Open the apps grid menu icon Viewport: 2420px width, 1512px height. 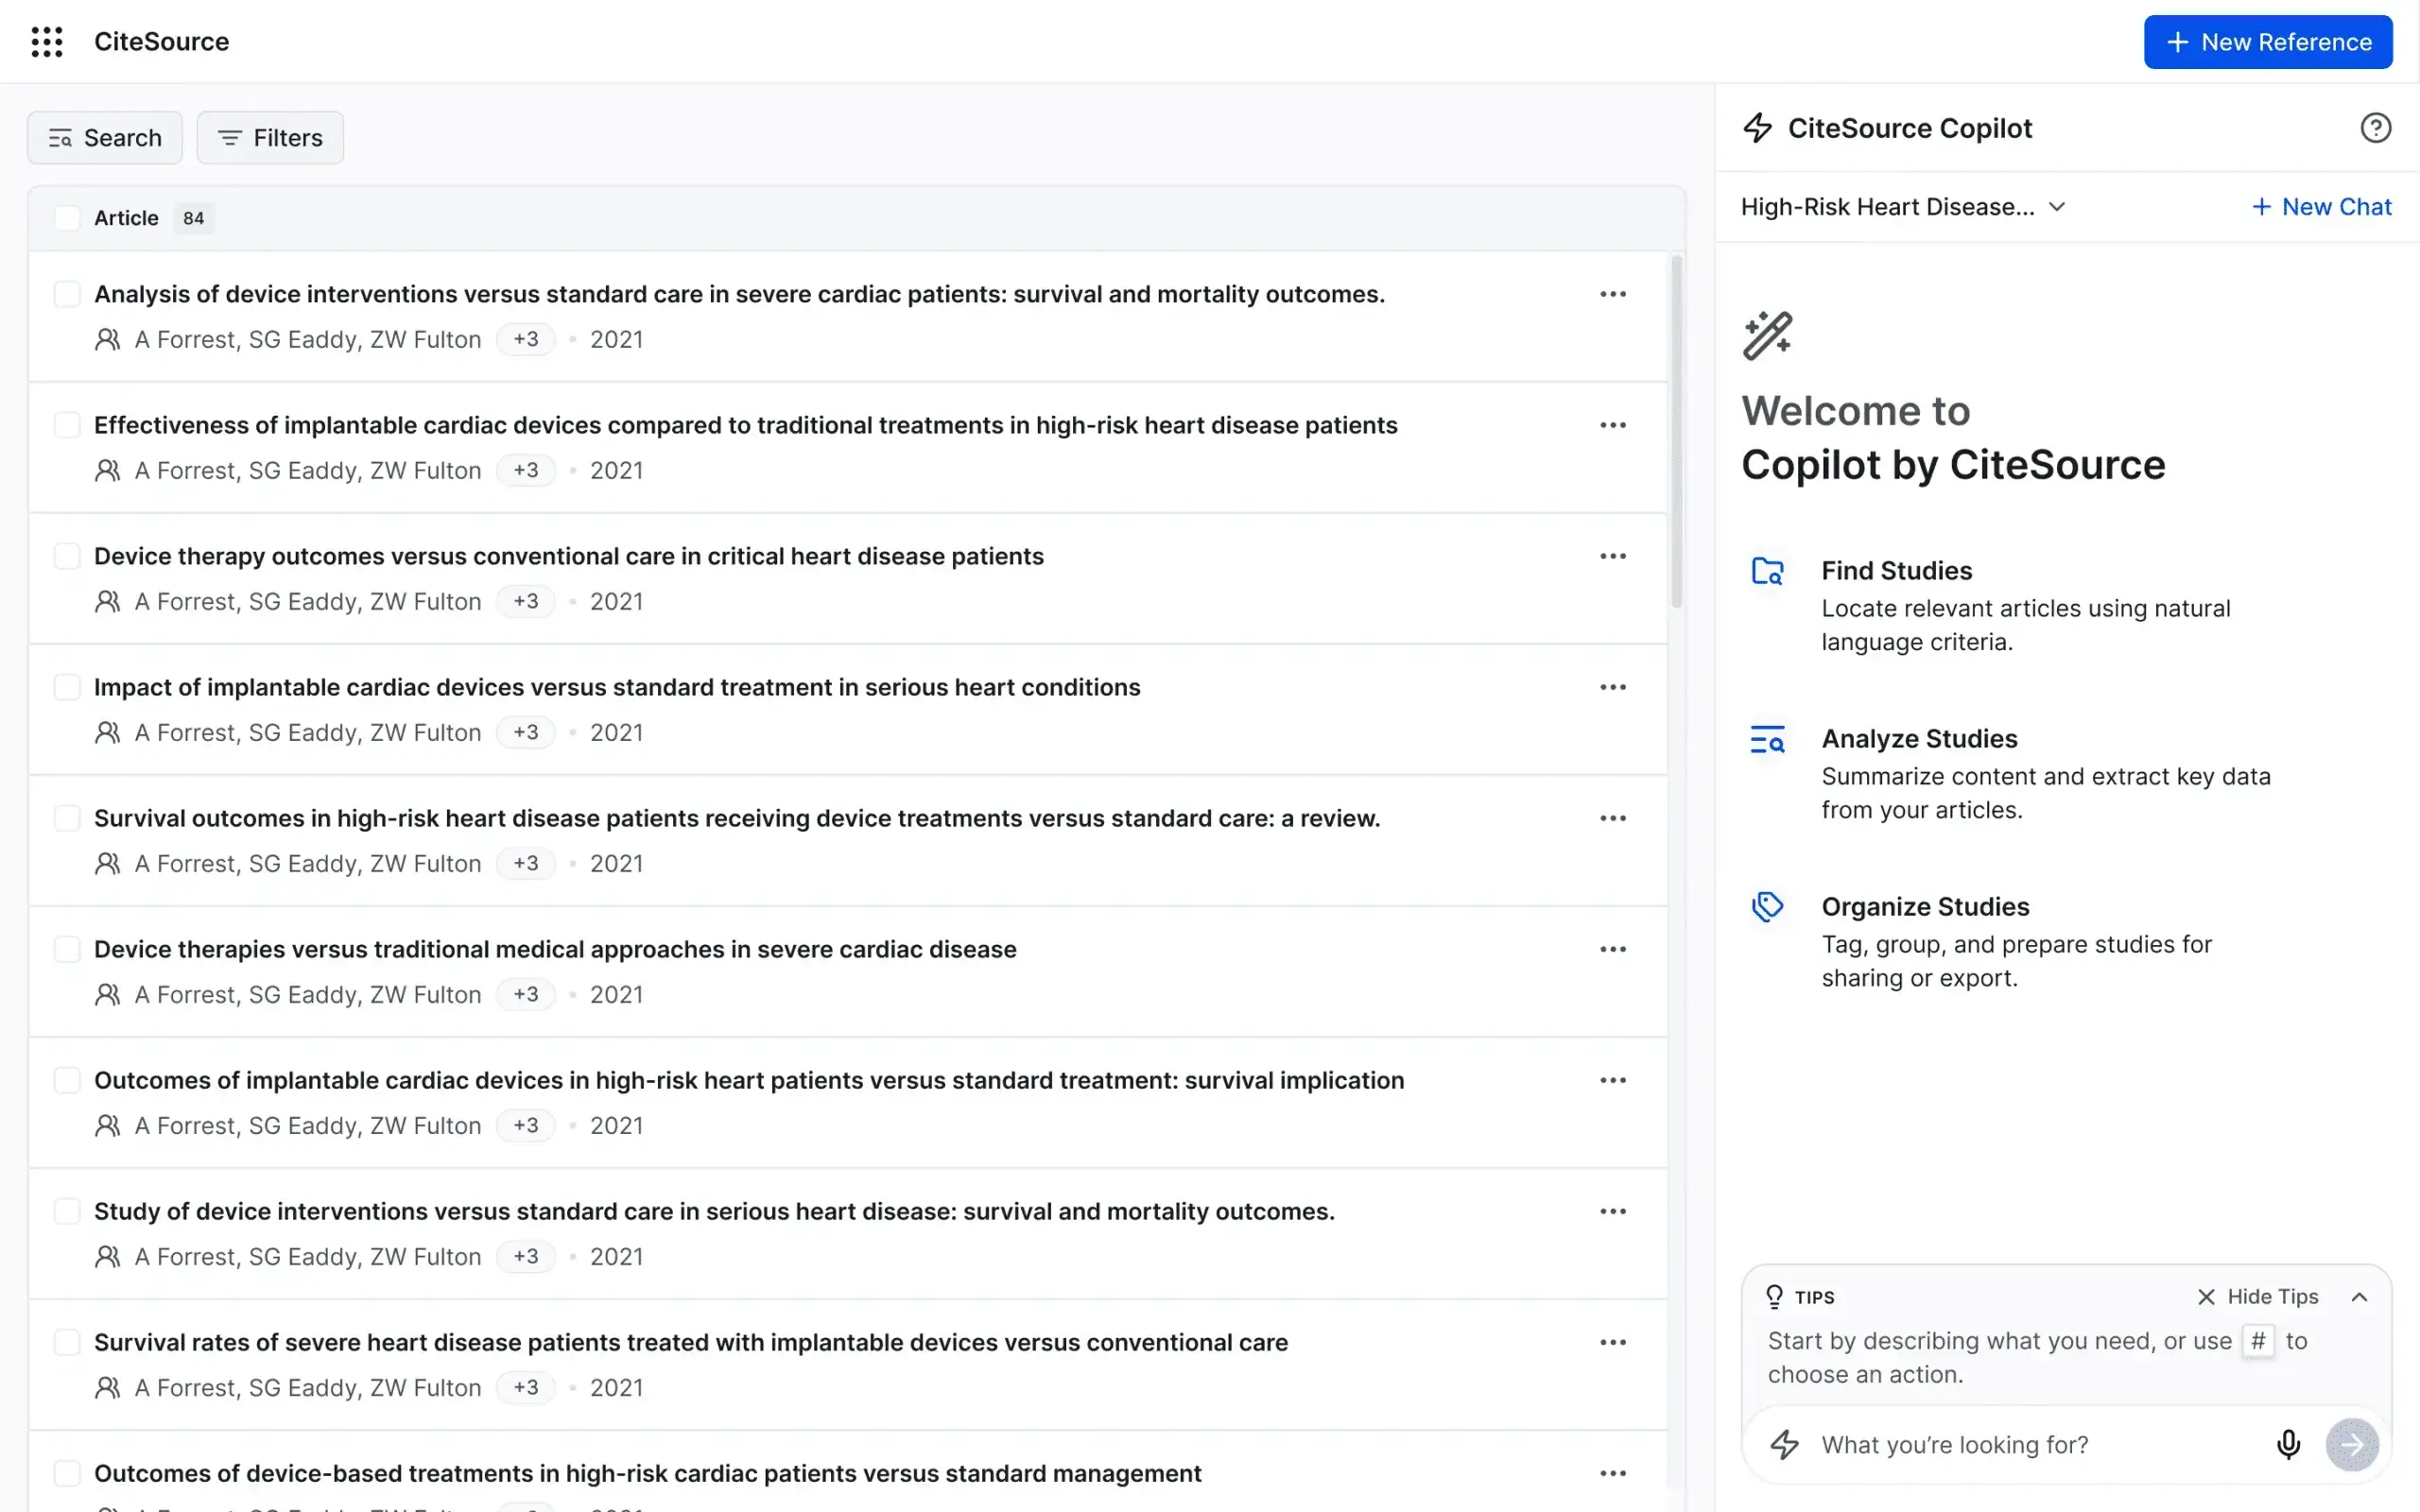click(x=47, y=41)
